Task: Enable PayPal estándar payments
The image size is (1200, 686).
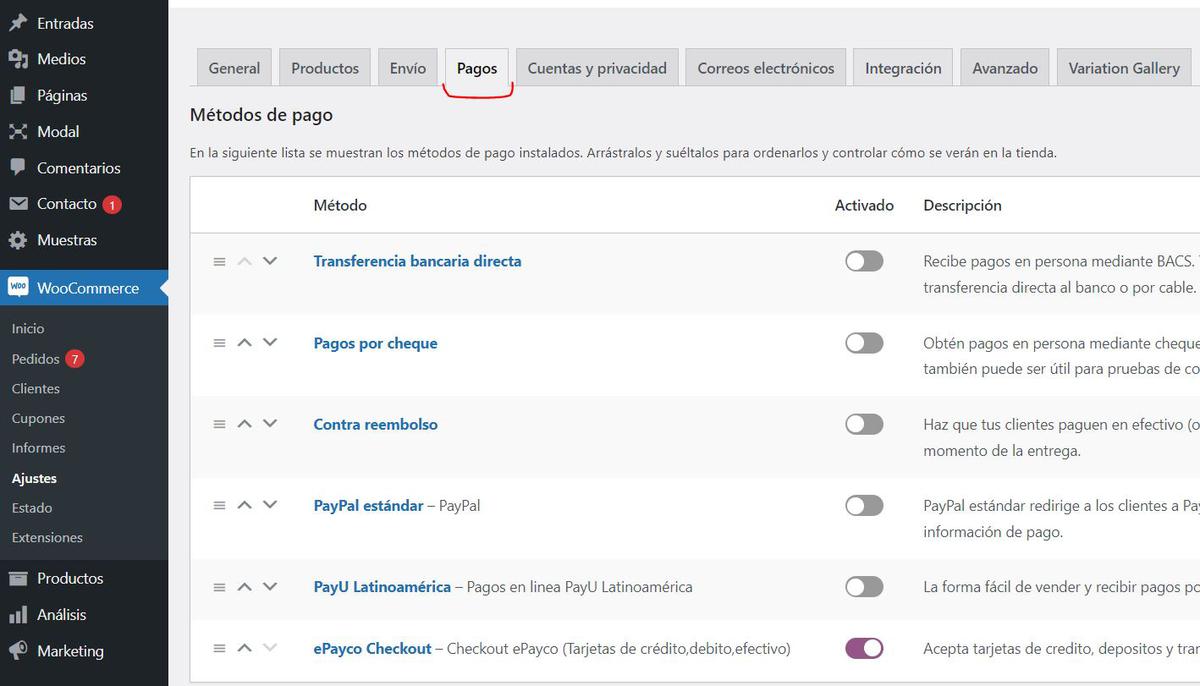Action: [864, 505]
